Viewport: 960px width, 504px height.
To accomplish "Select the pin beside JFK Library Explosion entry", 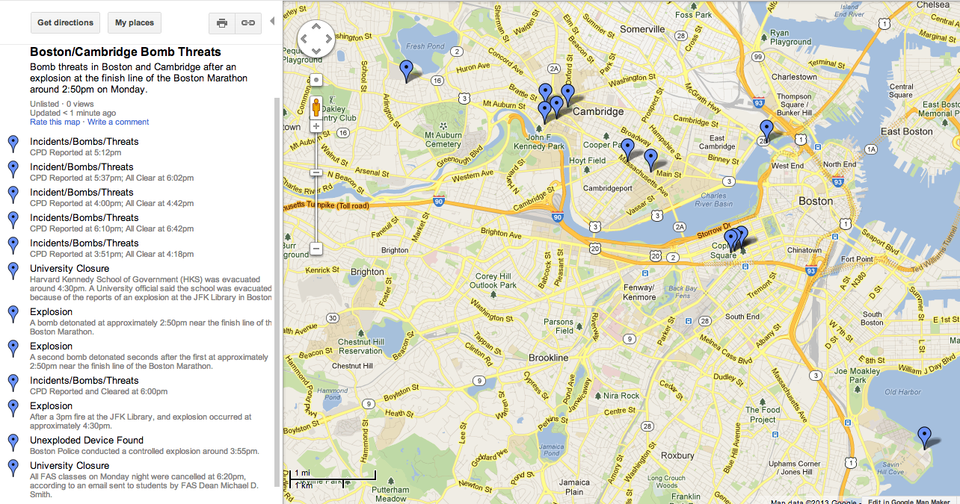I will (x=13, y=409).
